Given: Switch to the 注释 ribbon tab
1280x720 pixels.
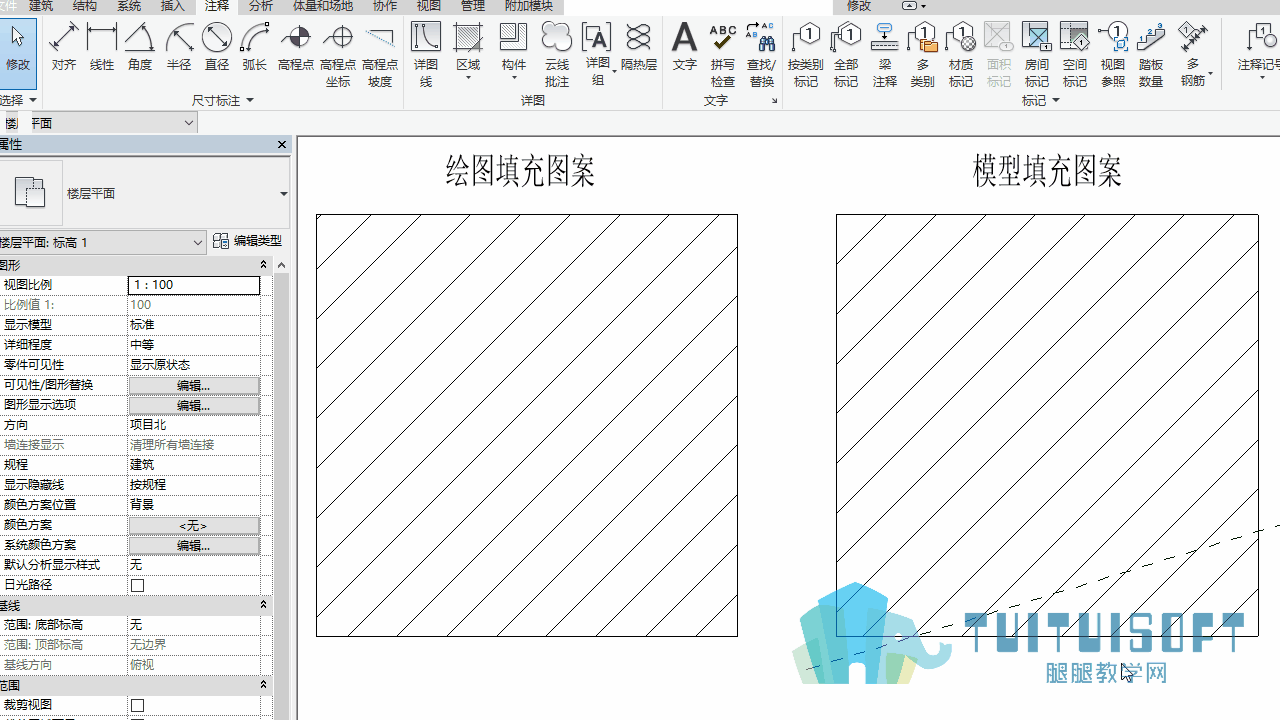Looking at the screenshot, I should coord(217,6).
